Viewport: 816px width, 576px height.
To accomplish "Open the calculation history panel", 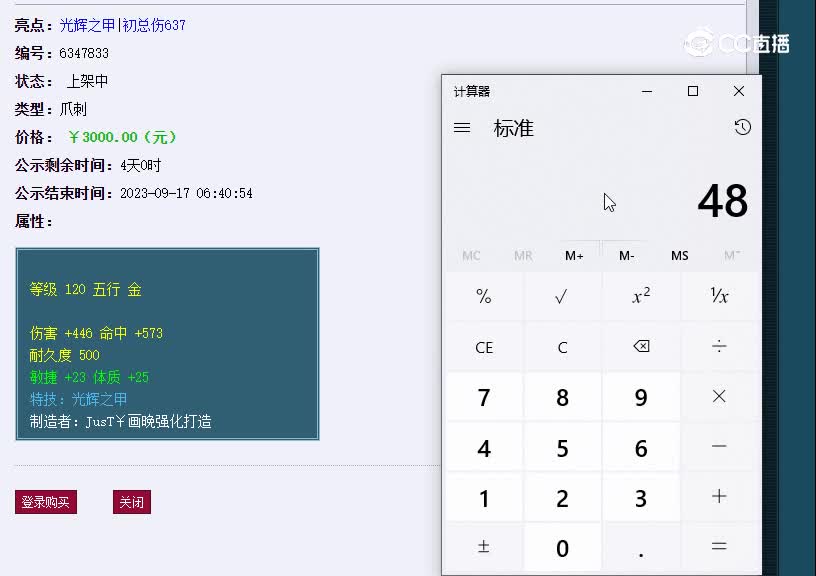I will (741, 127).
